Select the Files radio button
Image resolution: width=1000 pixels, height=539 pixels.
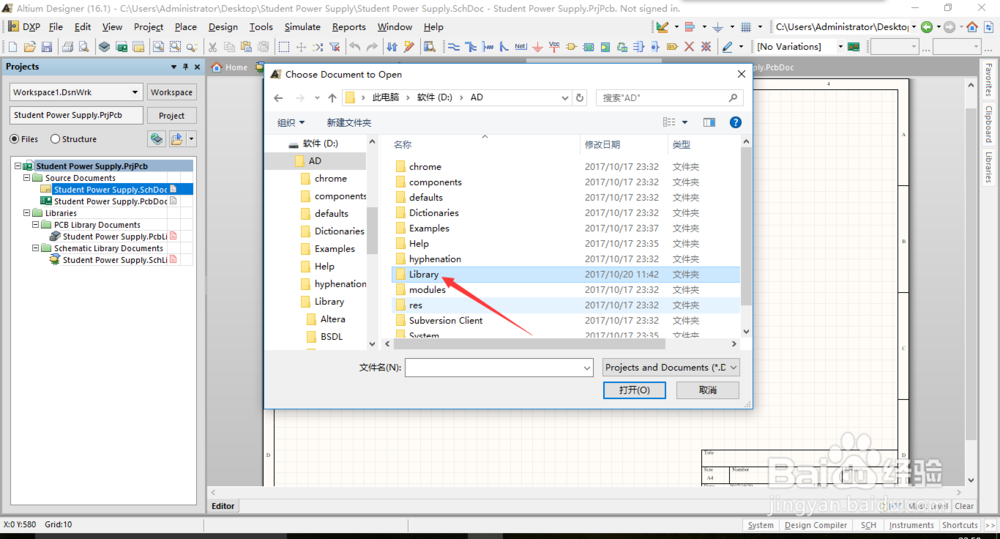point(14,139)
